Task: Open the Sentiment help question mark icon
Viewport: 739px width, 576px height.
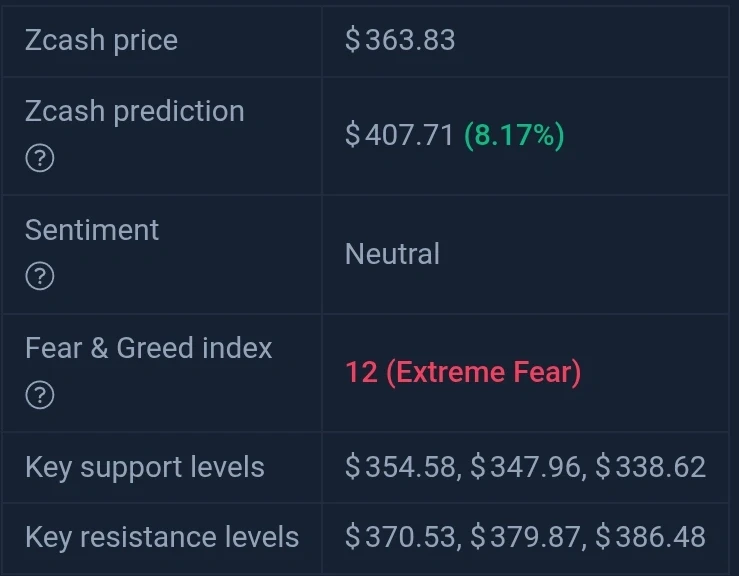Action: (x=40, y=276)
